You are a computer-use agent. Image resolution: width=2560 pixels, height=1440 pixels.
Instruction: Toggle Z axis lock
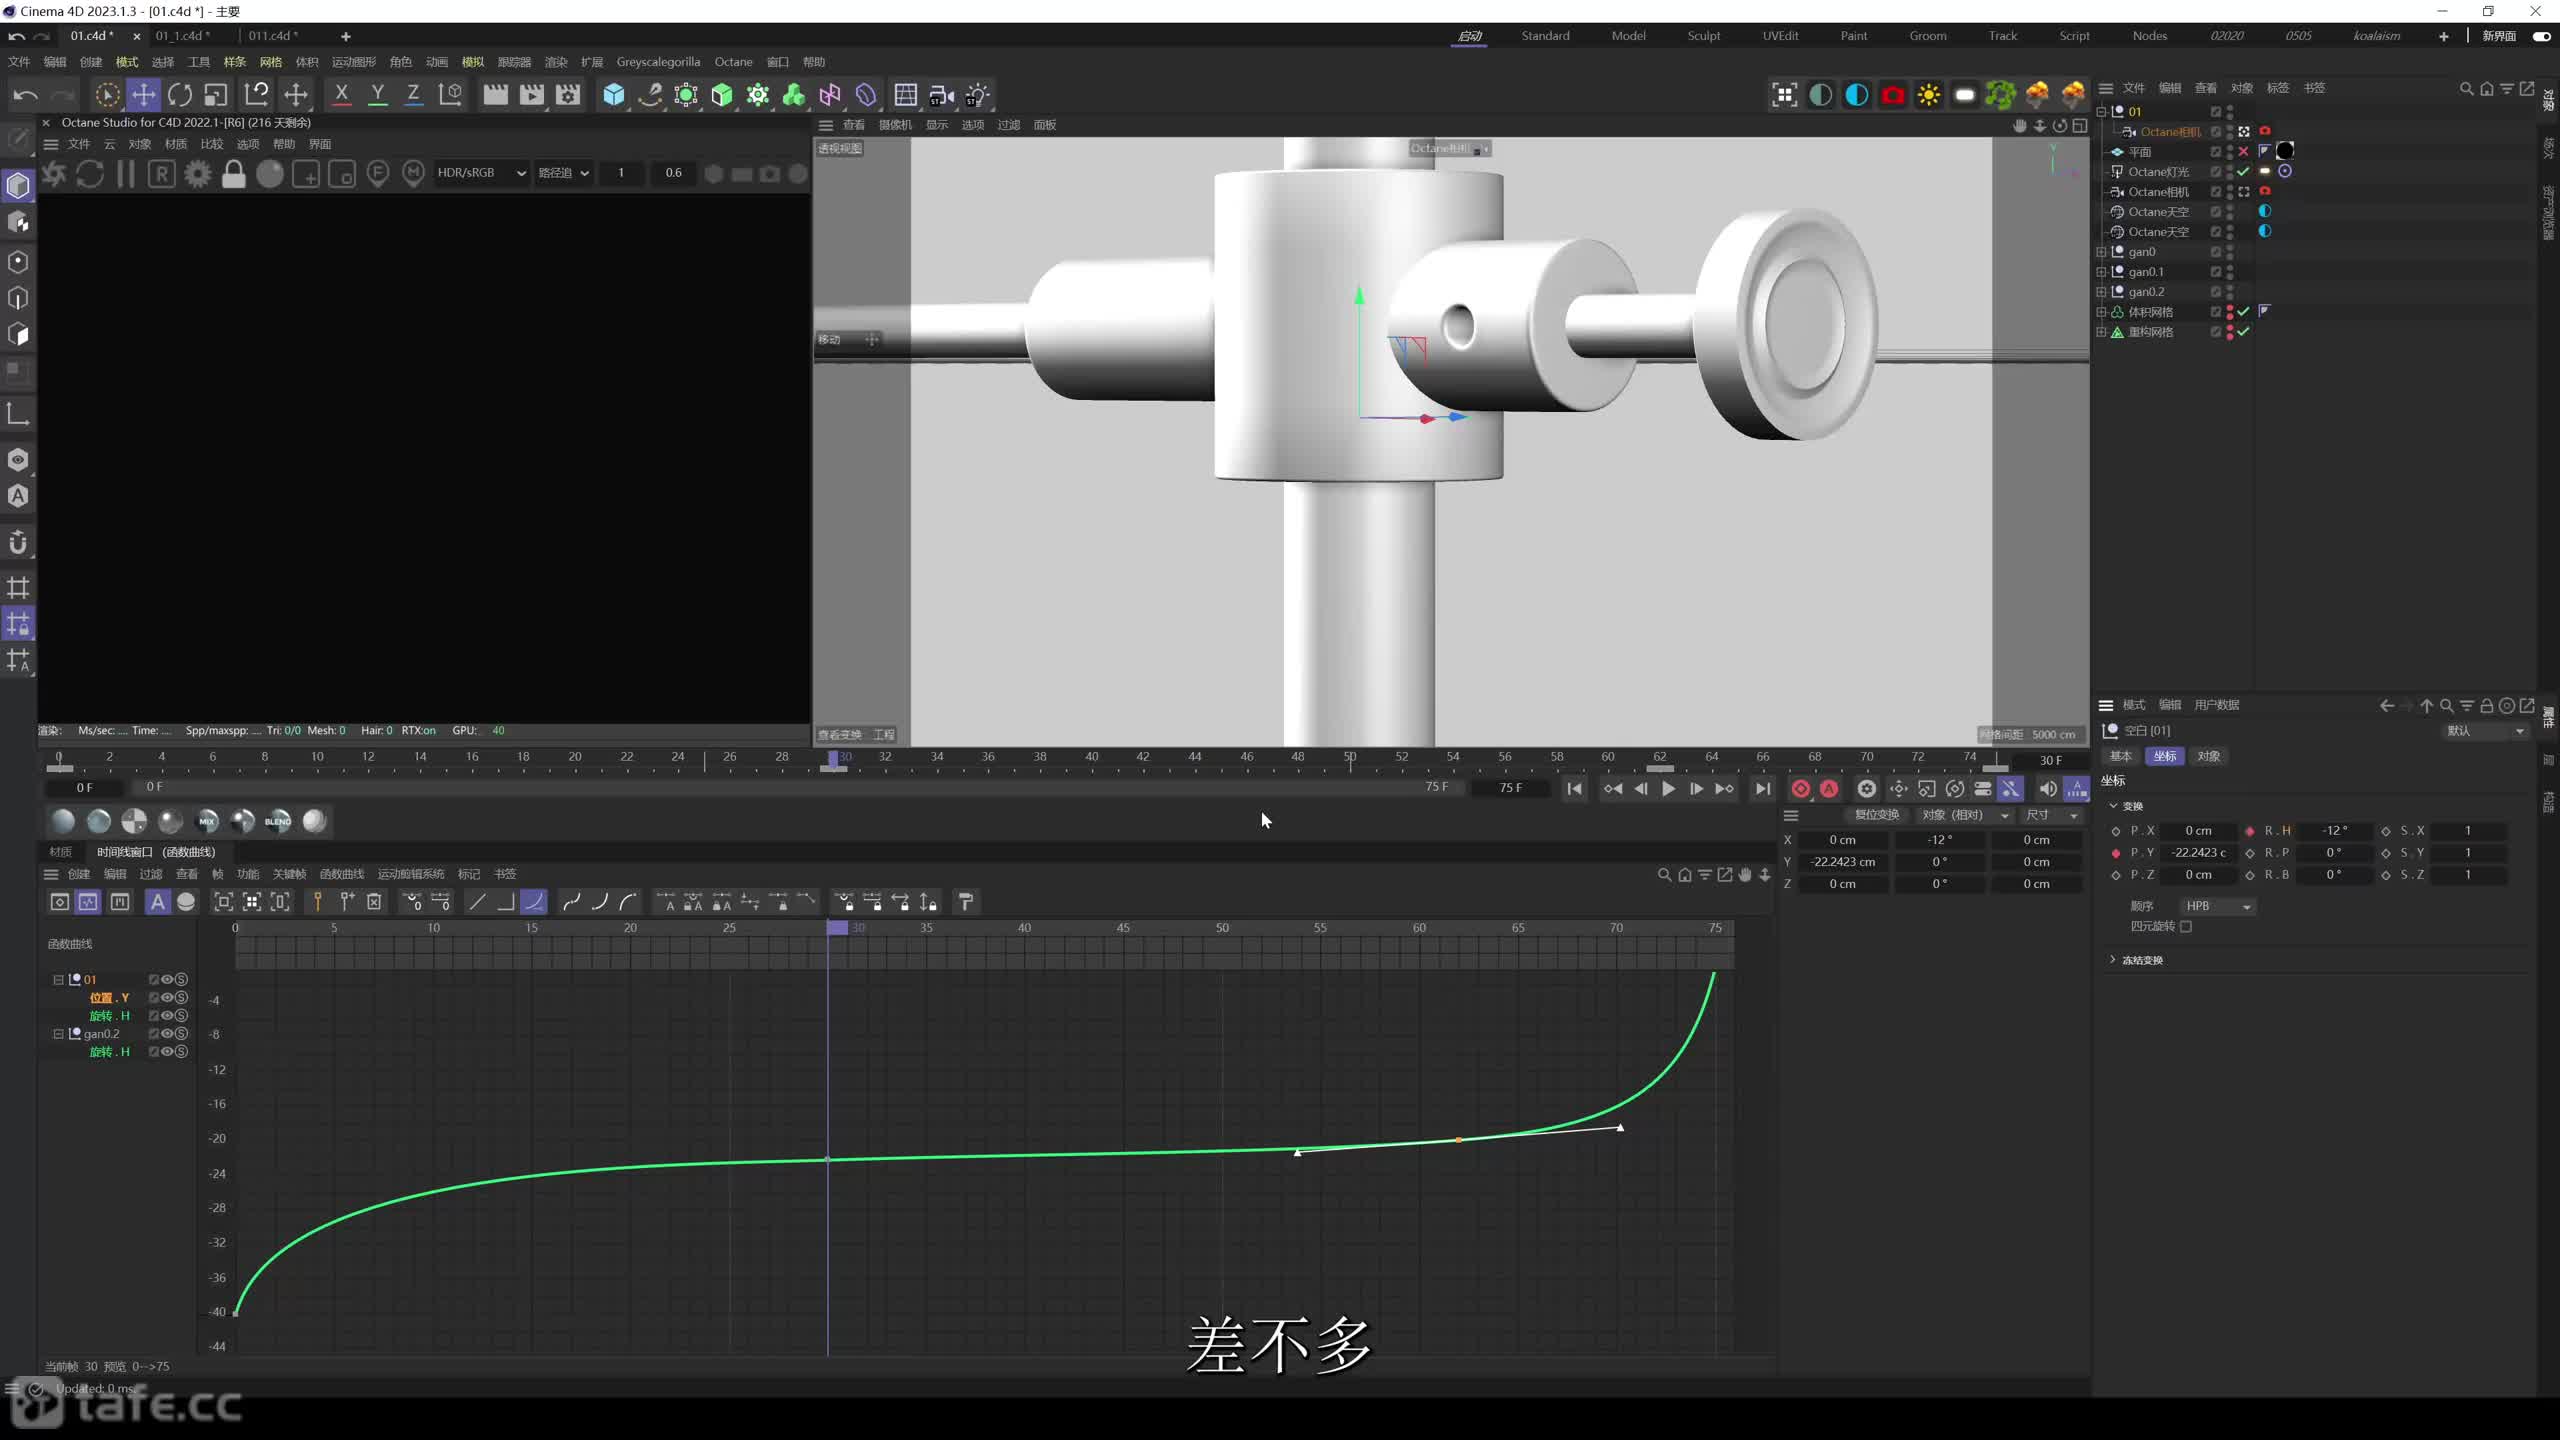point(413,95)
